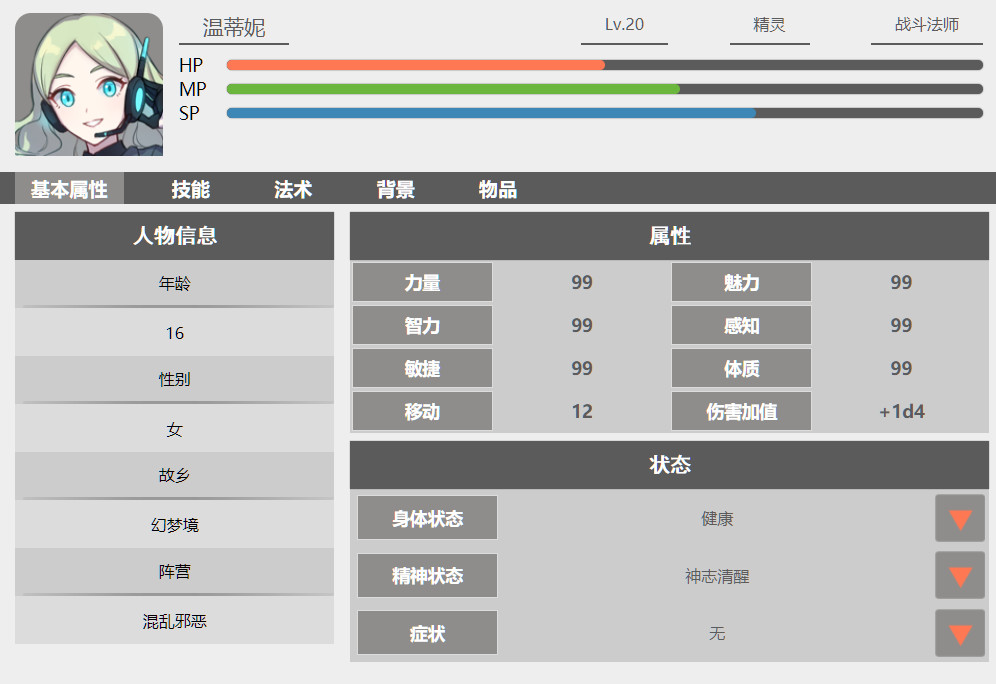Viewport: 996px width, 684px height.
Task: Click the character portrait of 温蒂妮
Action: [89, 85]
